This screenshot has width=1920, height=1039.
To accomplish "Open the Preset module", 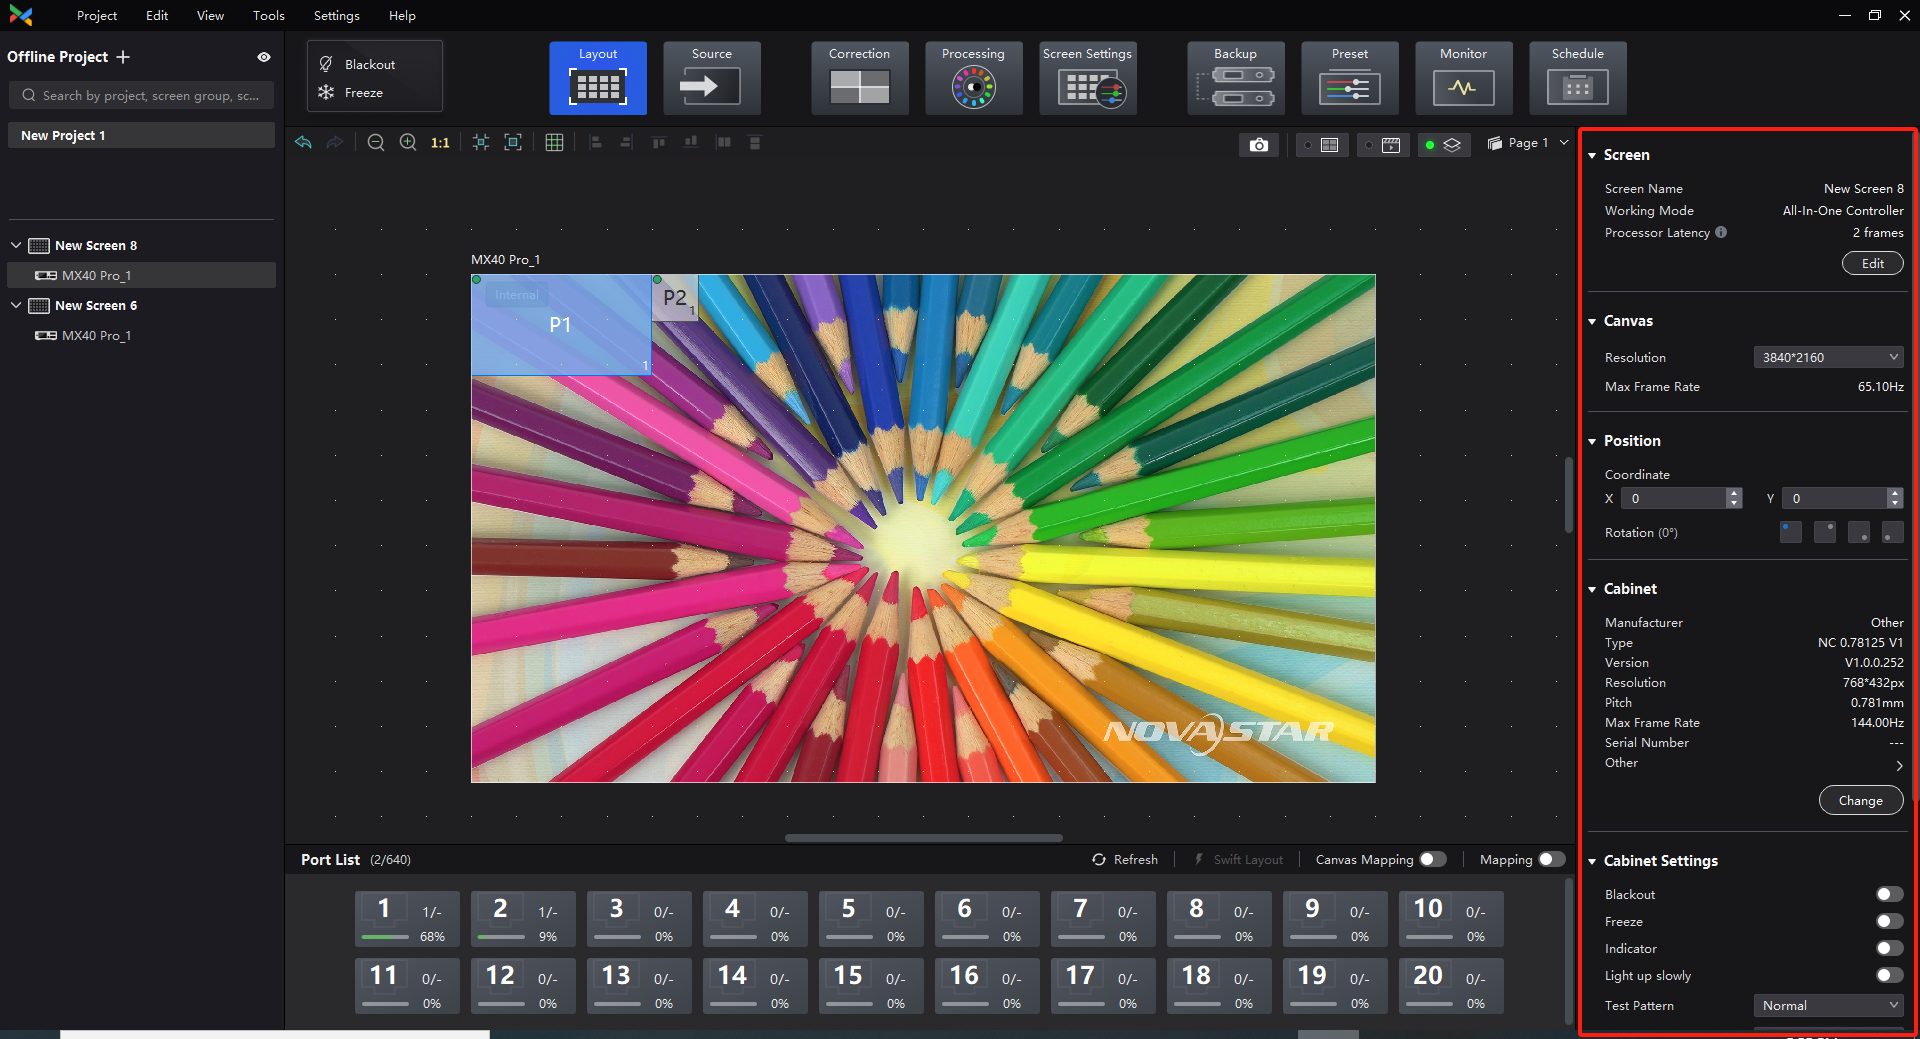I will (x=1349, y=78).
